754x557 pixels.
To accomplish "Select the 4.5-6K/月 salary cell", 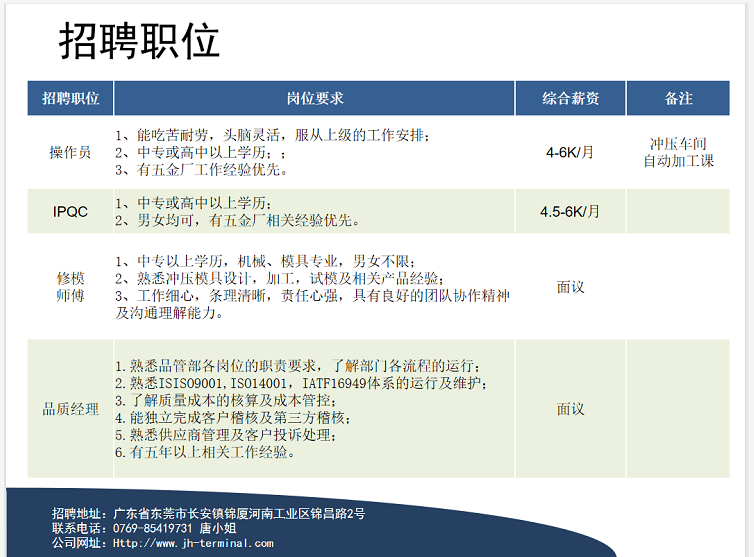I will point(570,212).
